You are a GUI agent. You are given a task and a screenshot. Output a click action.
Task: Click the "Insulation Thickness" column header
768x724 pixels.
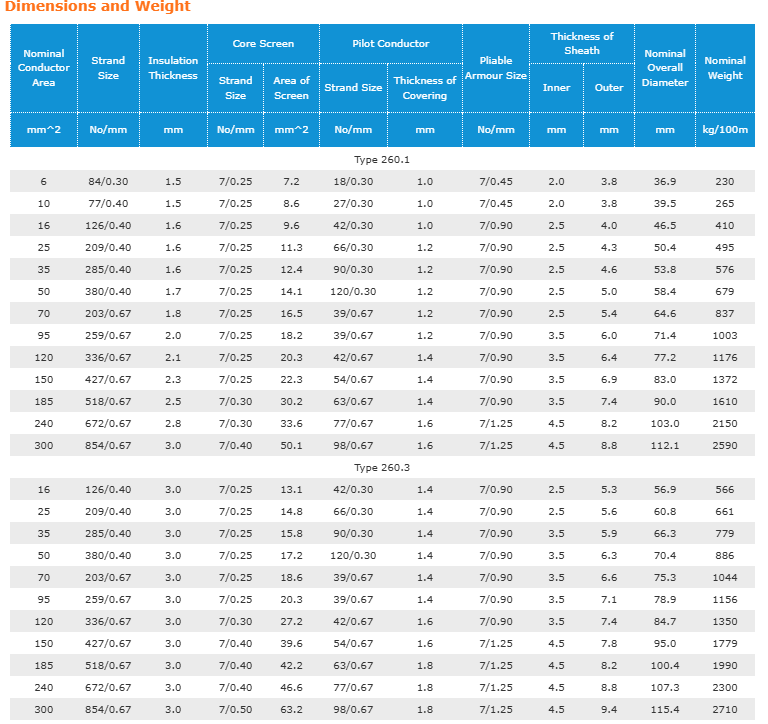pyautogui.click(x=173, y=68)
